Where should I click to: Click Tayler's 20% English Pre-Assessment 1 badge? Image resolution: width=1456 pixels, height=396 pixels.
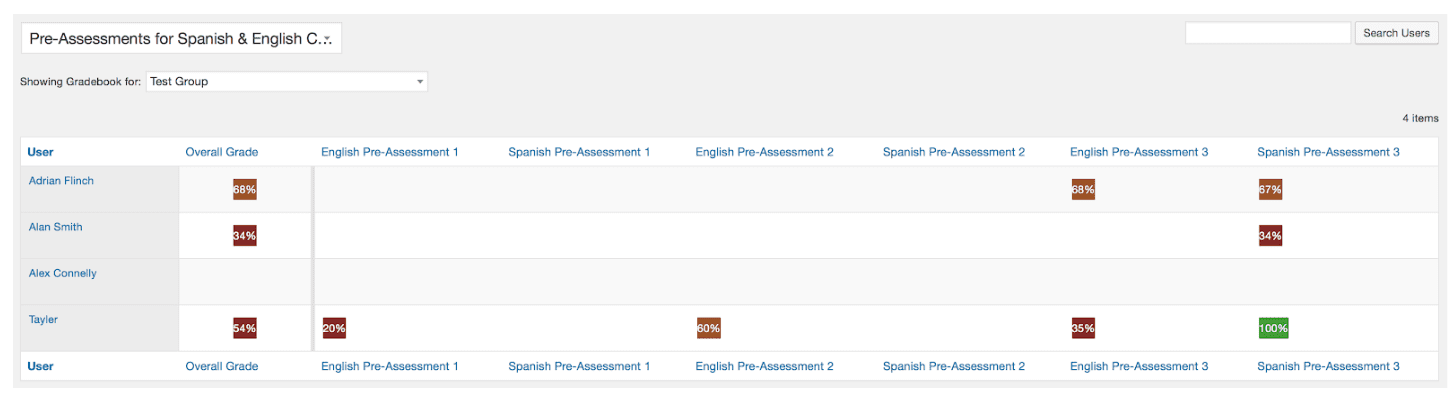[334, 328]
